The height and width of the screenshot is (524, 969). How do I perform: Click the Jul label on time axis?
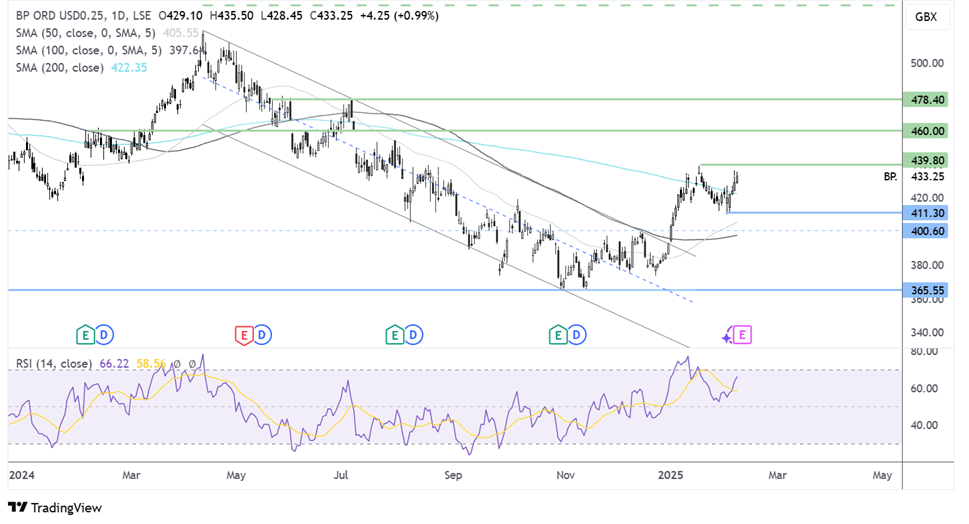(341, 475)
